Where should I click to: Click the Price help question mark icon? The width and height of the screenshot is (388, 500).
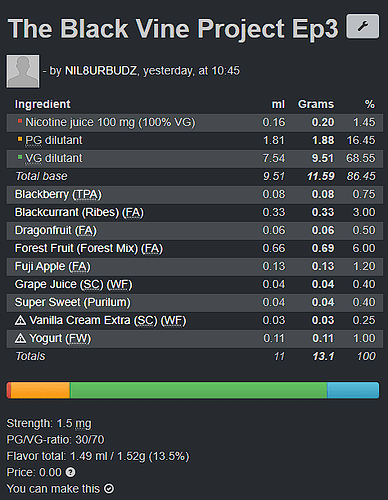tap(70, 472)
